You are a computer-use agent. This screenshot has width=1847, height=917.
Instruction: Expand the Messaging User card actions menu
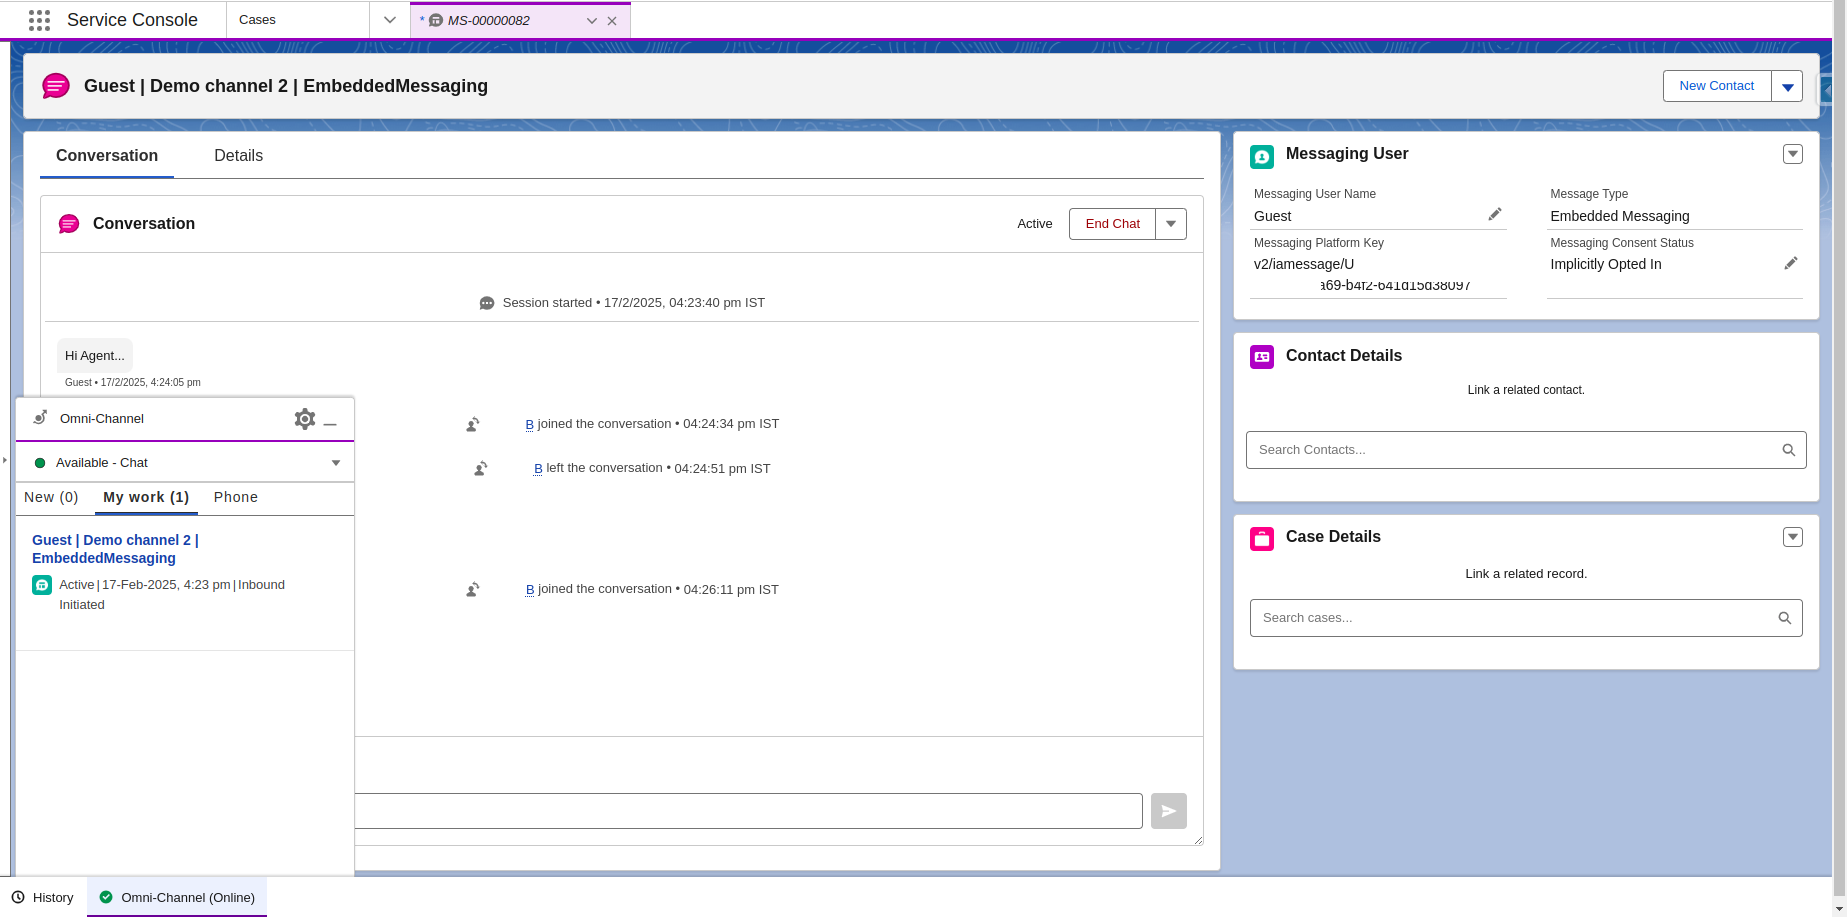coord(1793,154)
